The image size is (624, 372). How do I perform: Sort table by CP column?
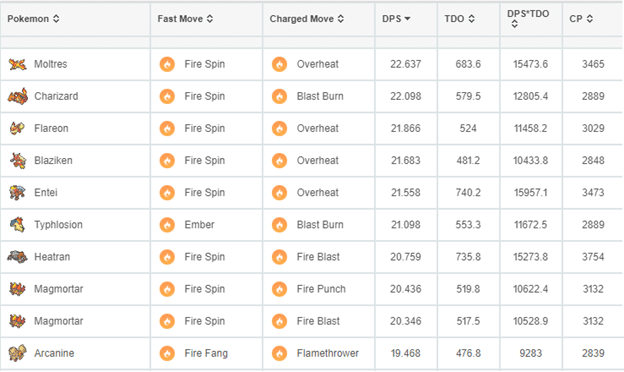(581, 19)
